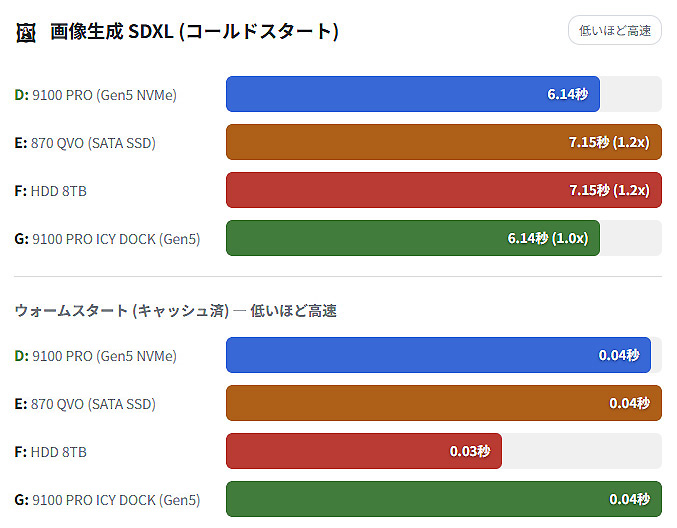
Task: Click the cold start F: HDD 8TB label
Action: 51,191
